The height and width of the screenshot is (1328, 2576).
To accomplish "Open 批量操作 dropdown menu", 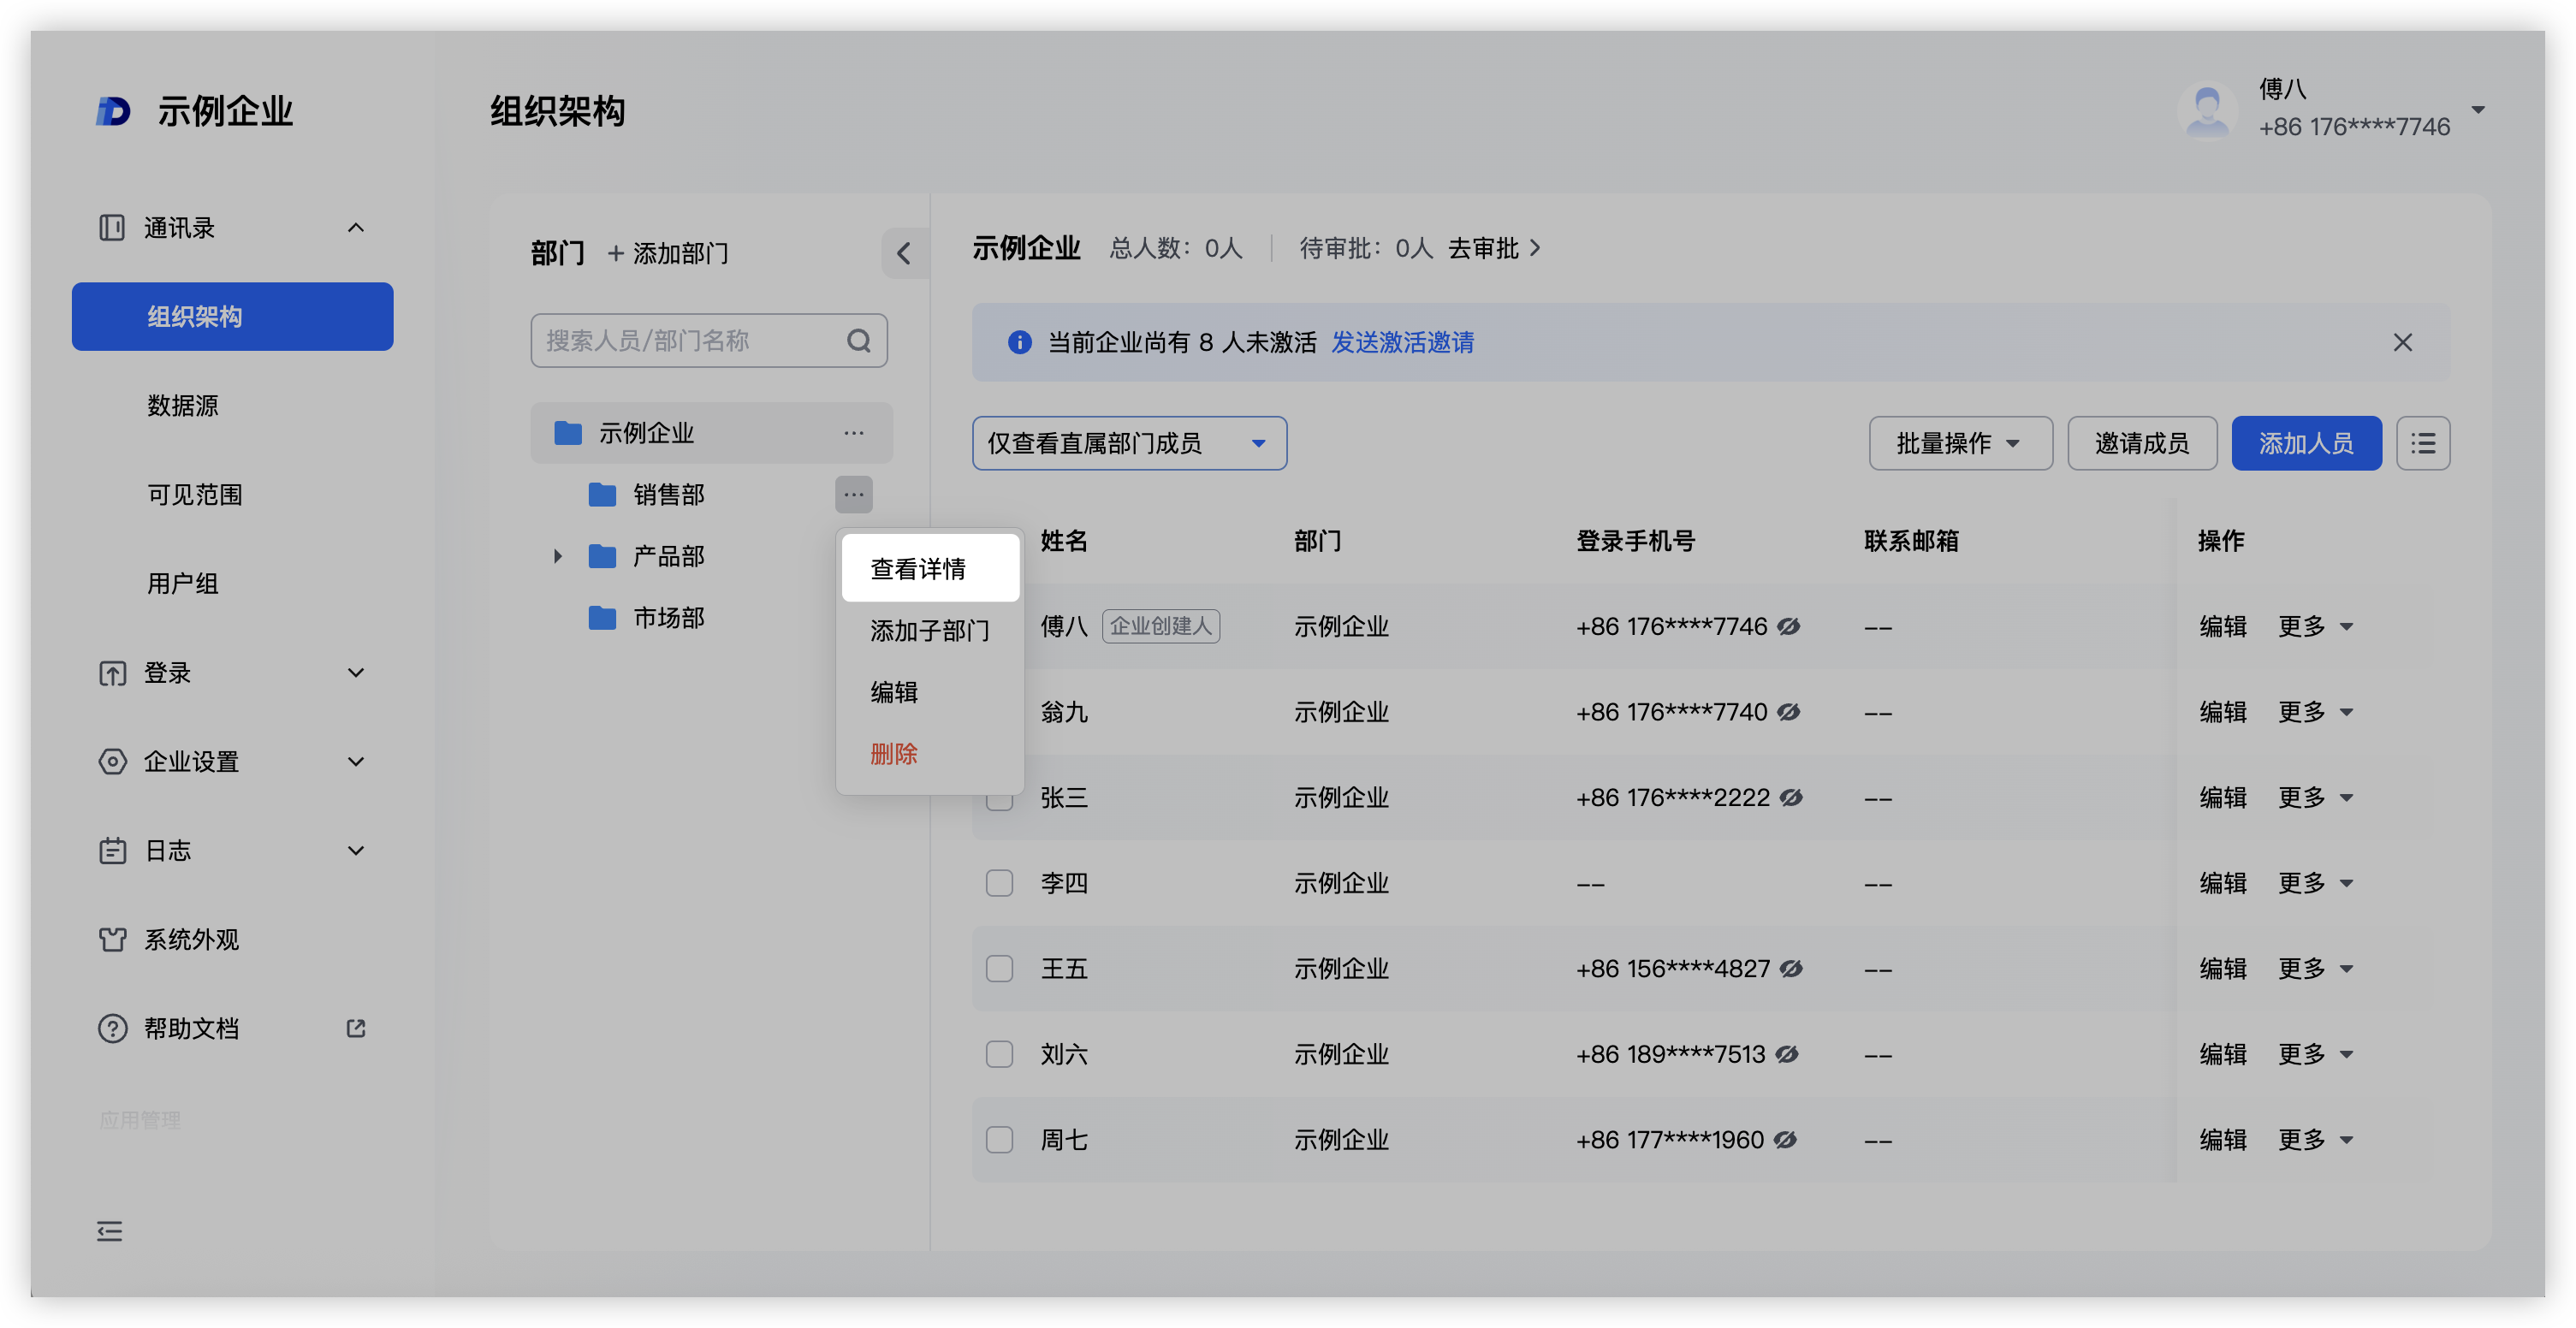I will click(1959, 443).
